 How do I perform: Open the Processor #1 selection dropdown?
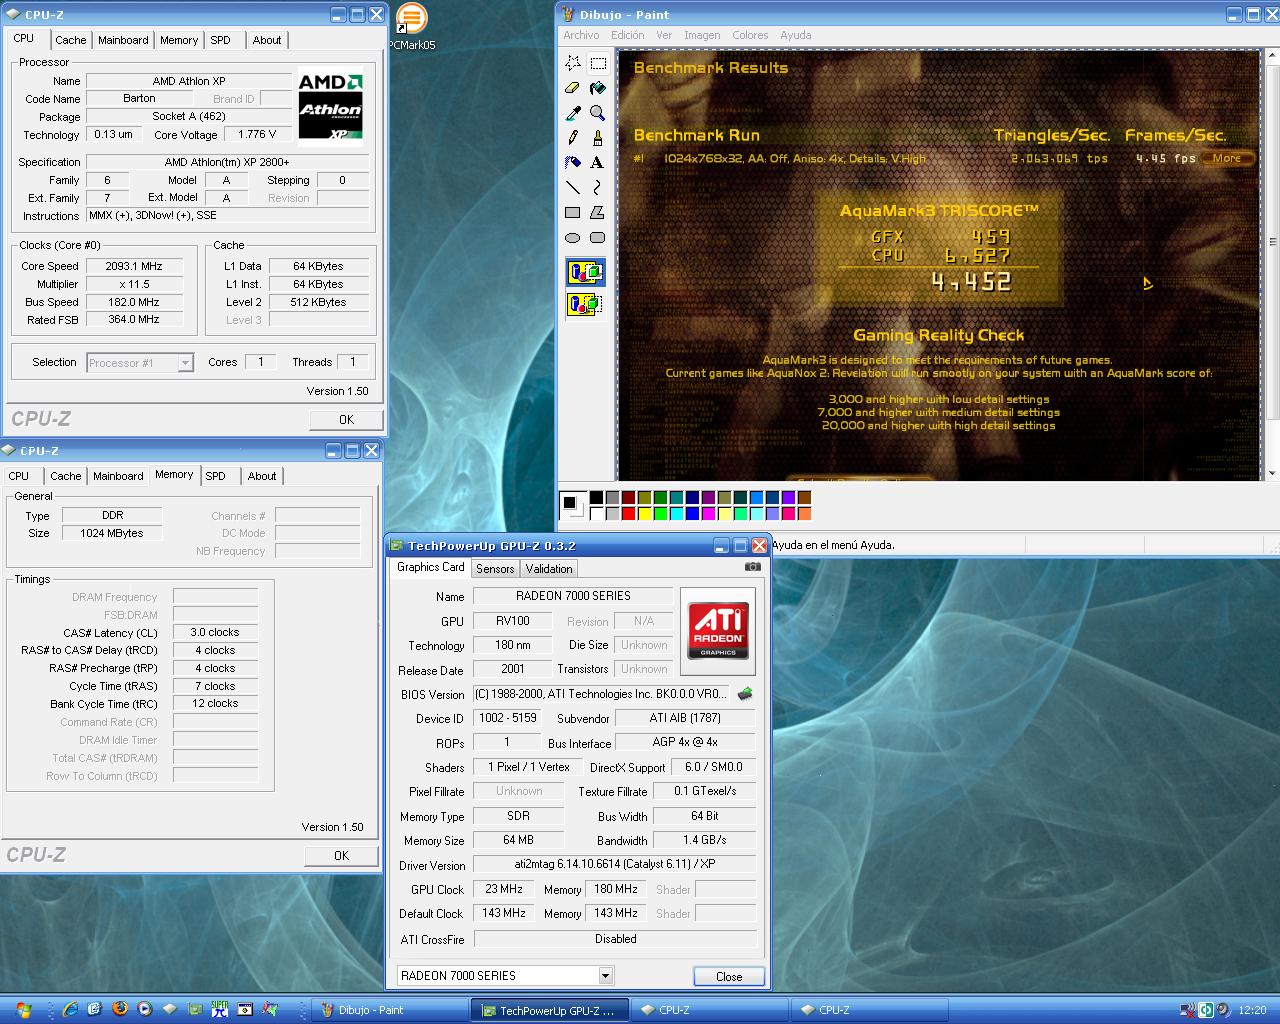tap(185, 363)
